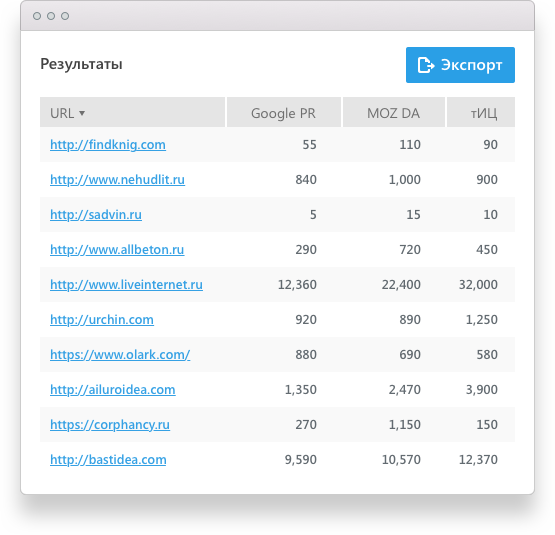
Task: Click the first window control circle
Action: (x=37, y=16)
